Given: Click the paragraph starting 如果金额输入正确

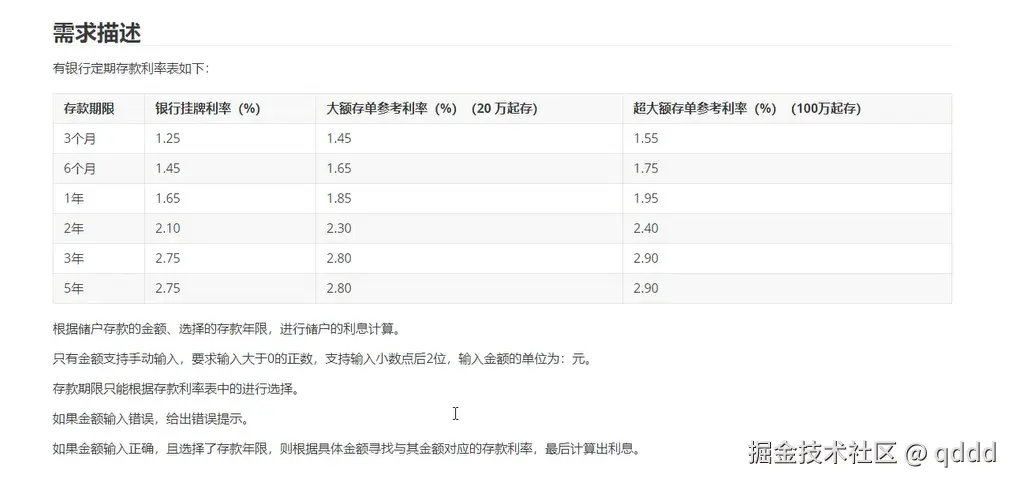Looking at the screenshot, I should pyautogui.click(x=347, y=448).
